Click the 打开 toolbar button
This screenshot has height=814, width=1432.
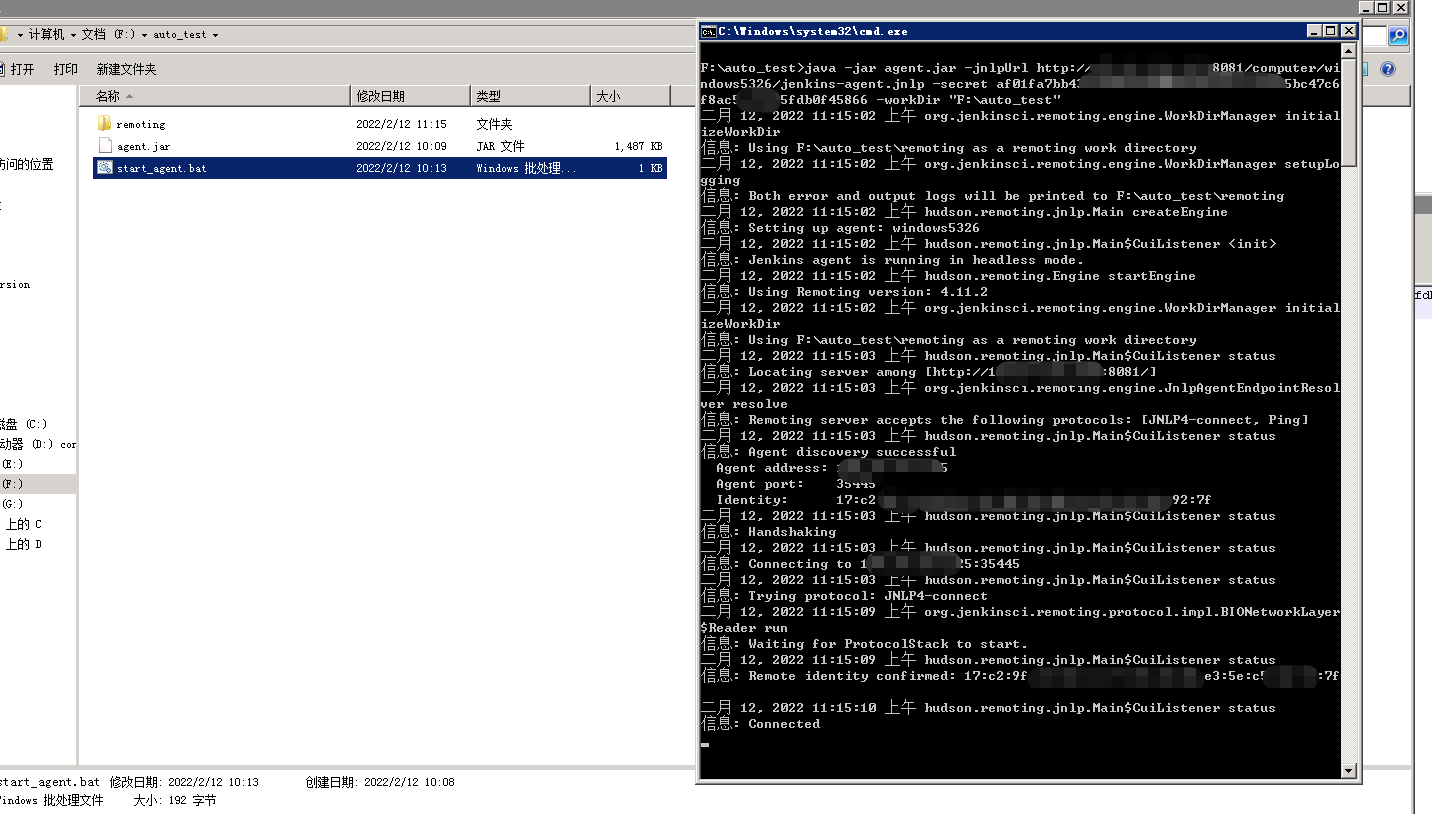[17, 69]
